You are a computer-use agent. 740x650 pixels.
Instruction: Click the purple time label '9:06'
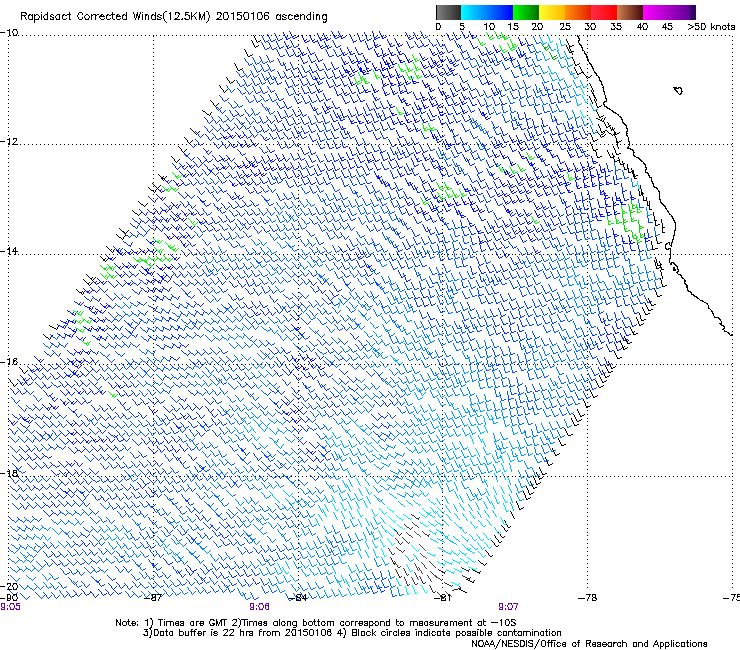[260, 607]
